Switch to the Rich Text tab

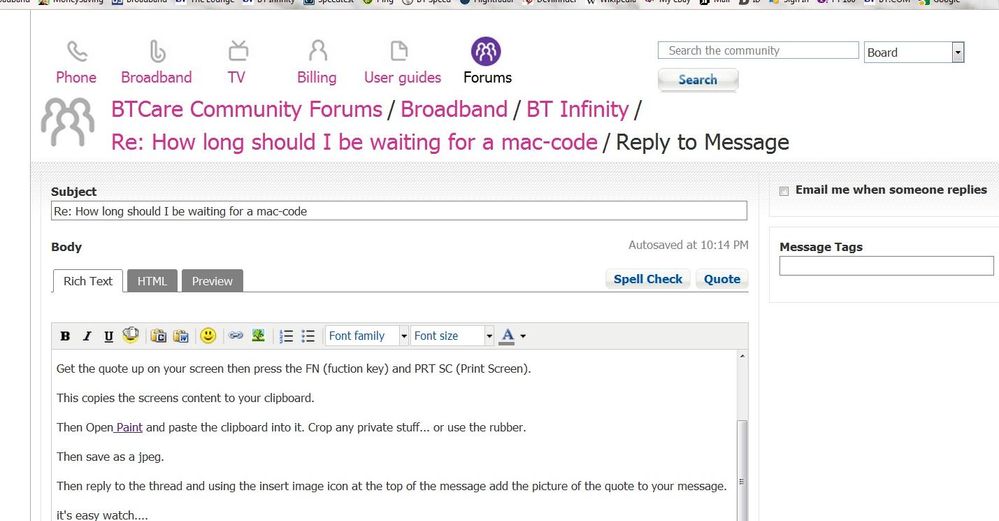click(x=87, y=281)
